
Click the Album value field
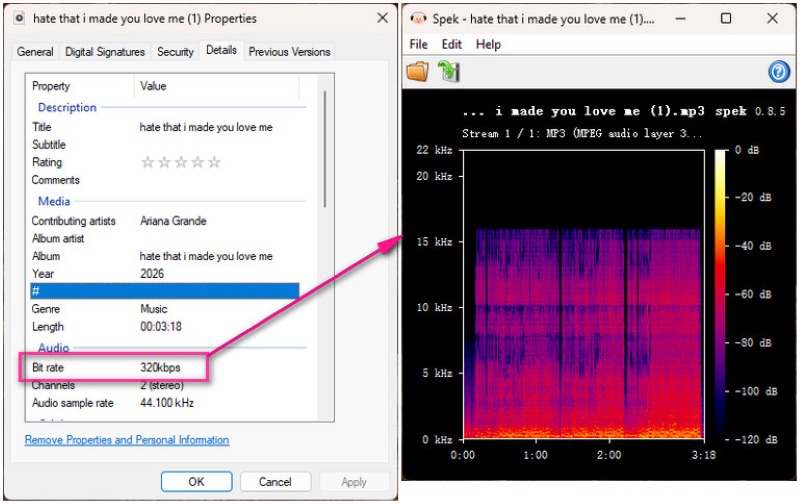pos(206,256)
